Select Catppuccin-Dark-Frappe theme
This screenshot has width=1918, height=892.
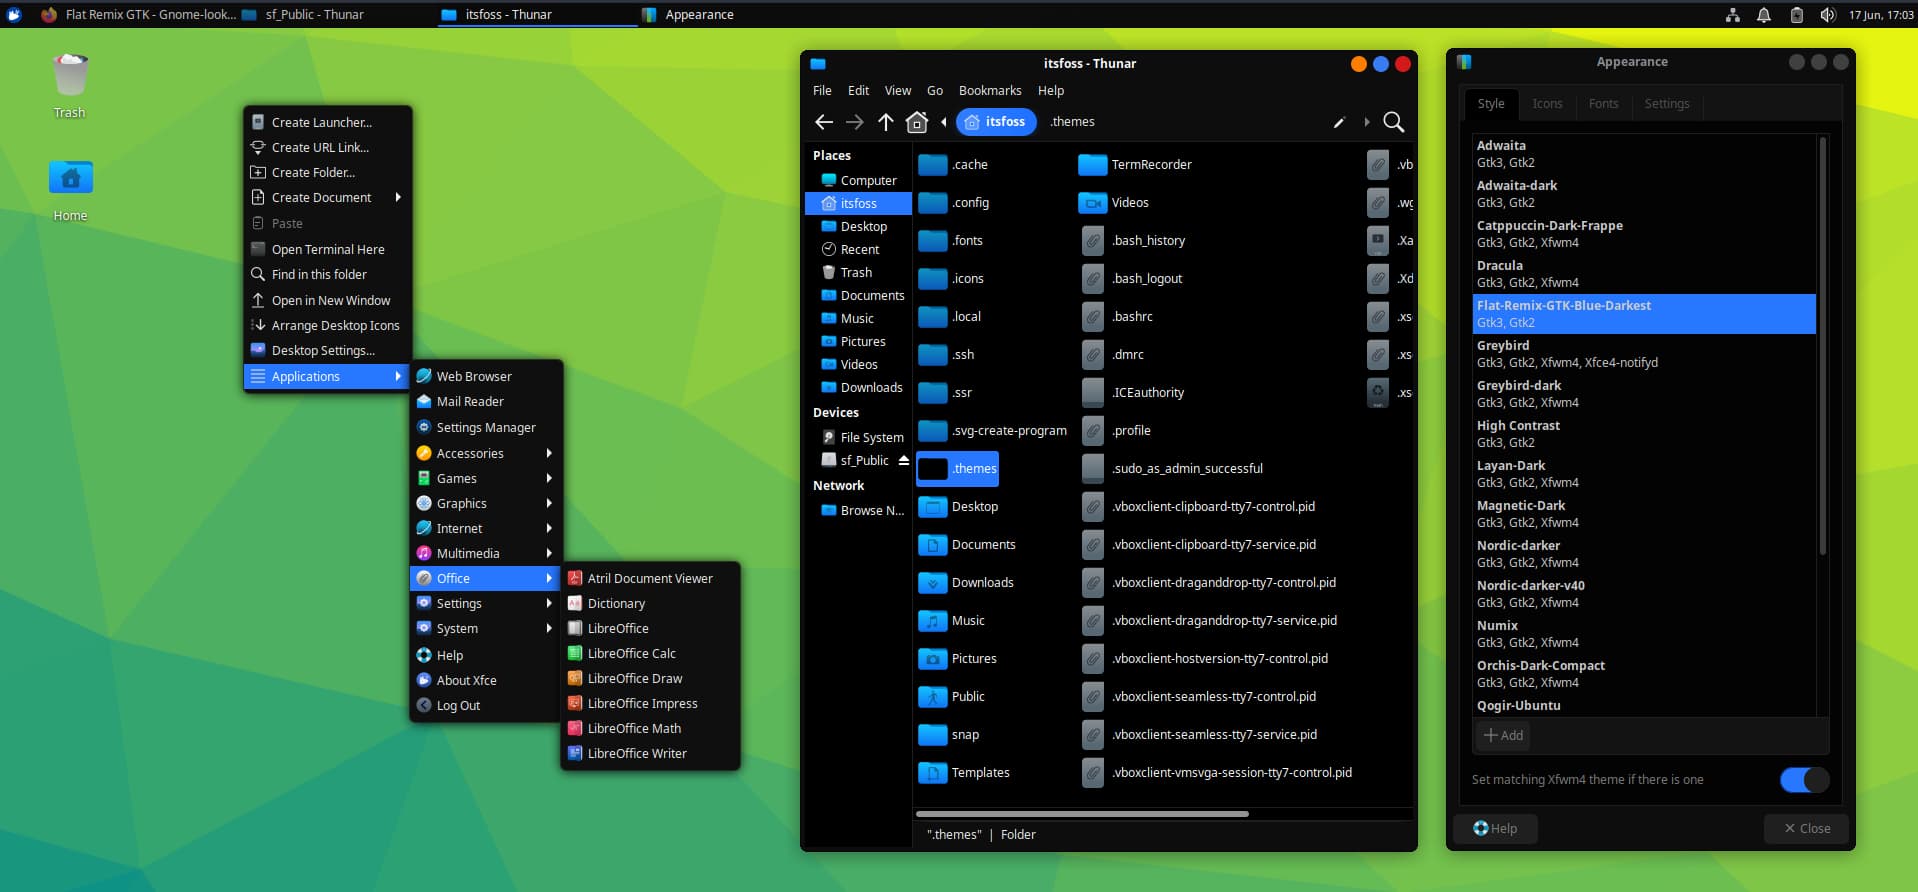[1644, 234]
